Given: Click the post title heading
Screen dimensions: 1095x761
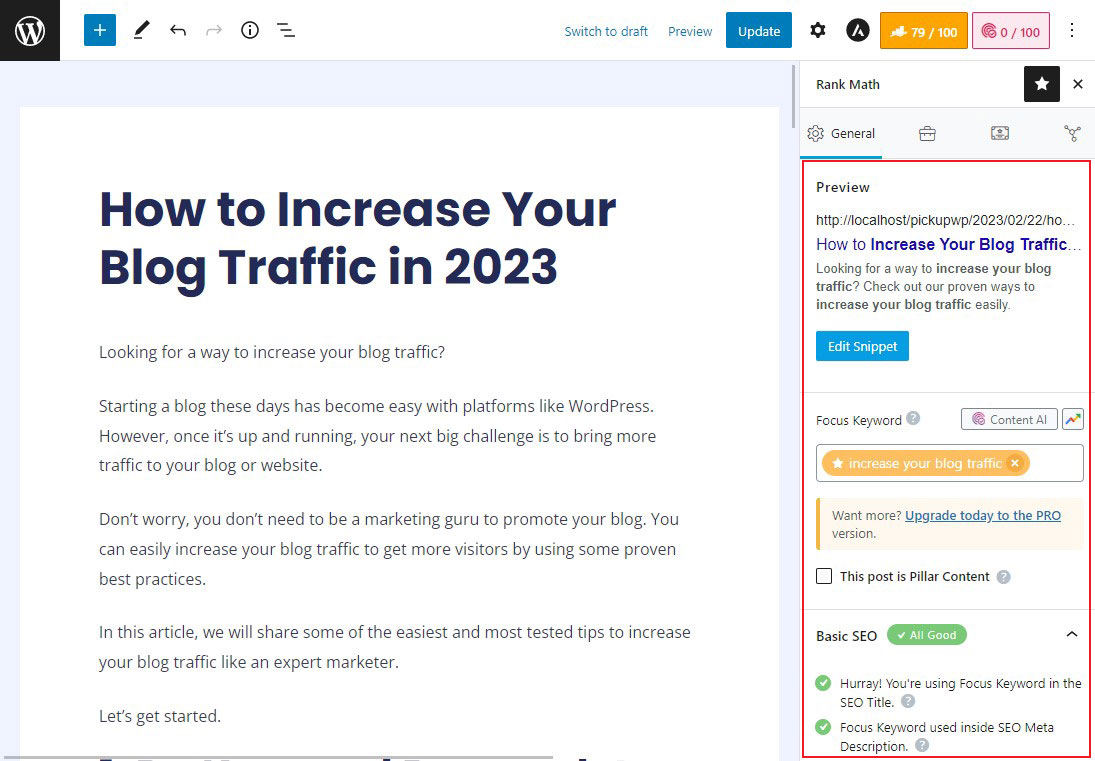Looking at the screenshot, I should 358,237.
